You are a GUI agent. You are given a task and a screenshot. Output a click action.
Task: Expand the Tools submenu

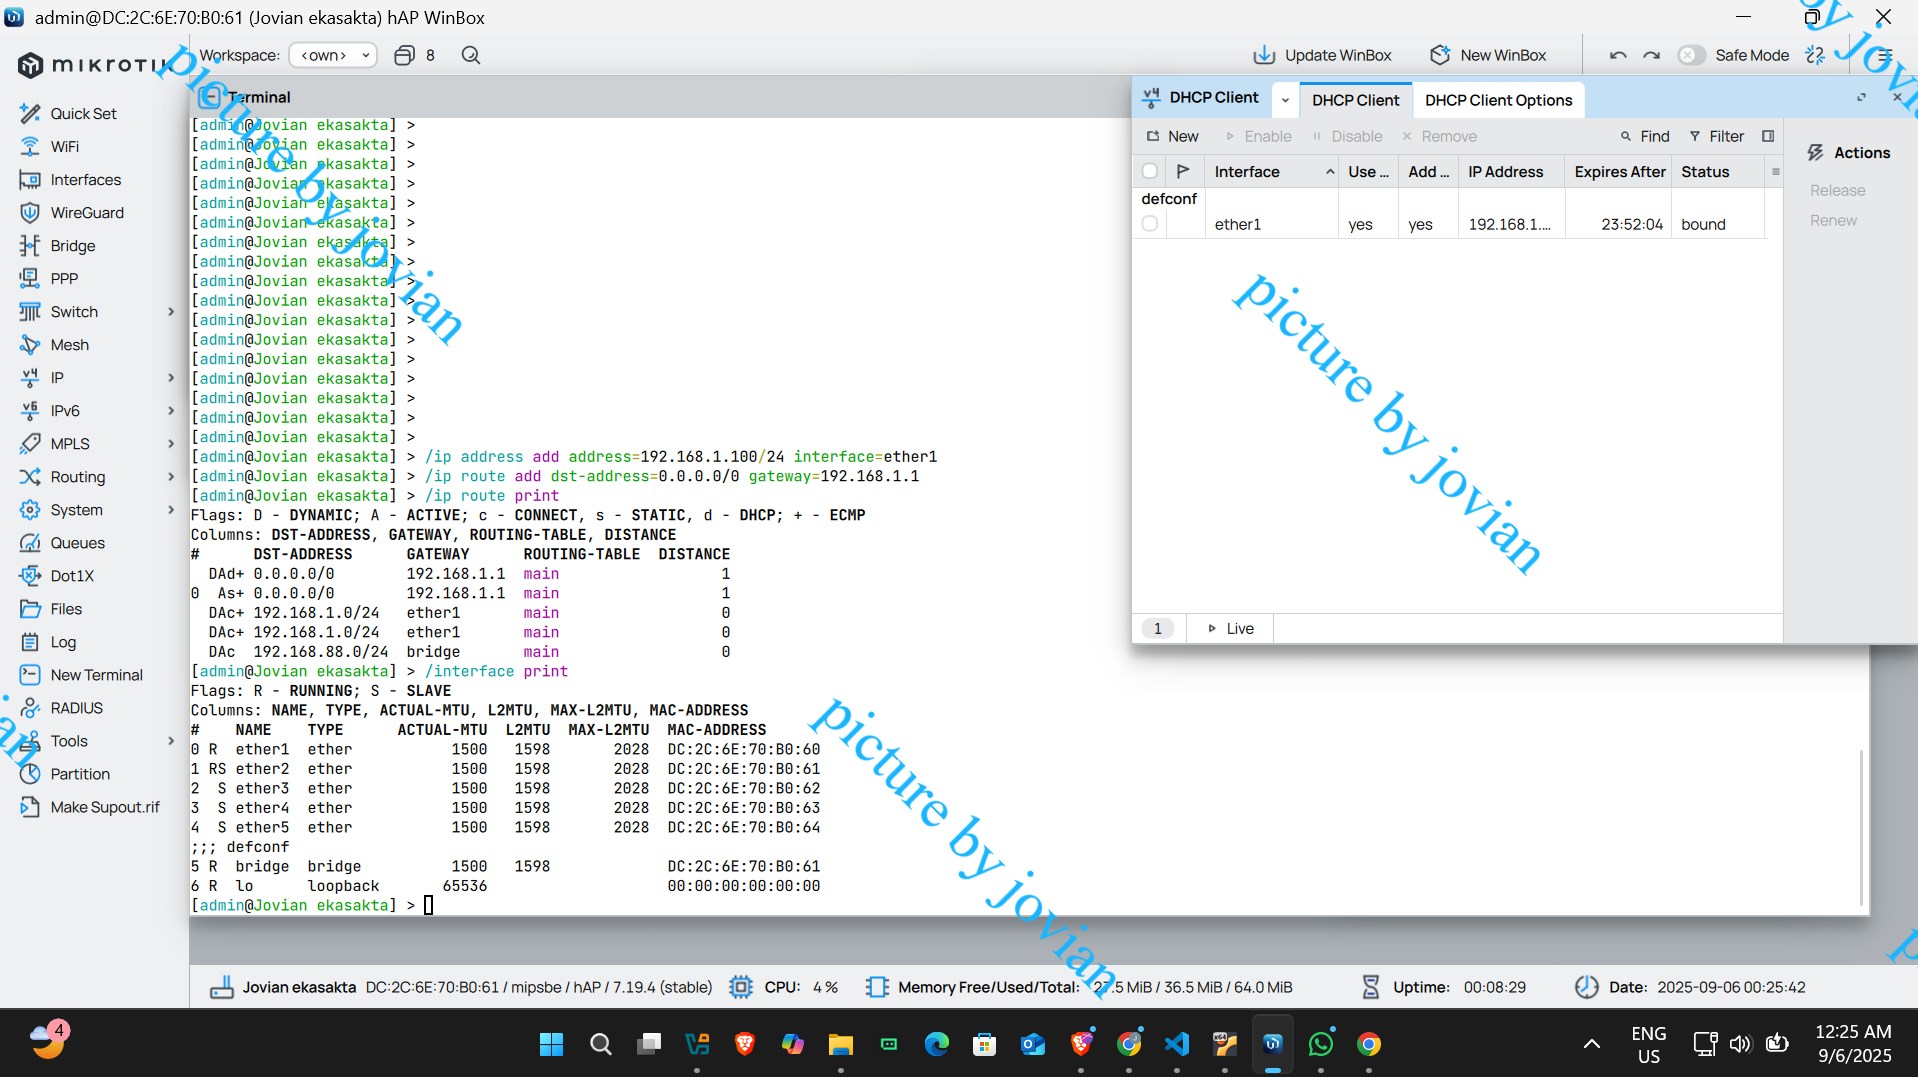[171, 741]
